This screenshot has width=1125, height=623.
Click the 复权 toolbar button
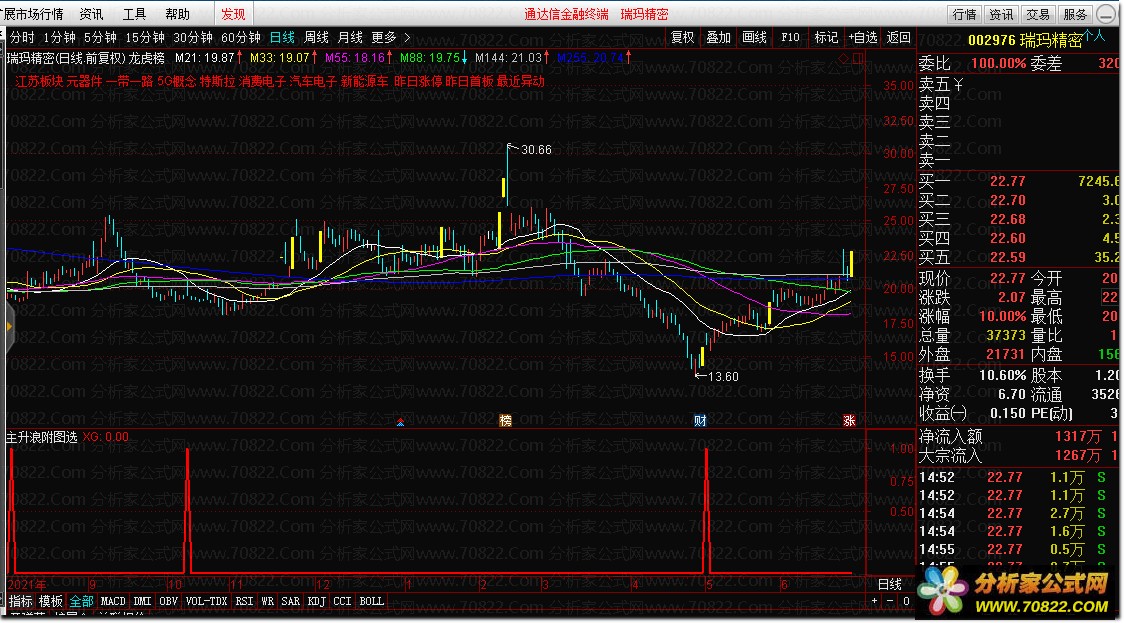pyautogui.click(x=682, y=37)
